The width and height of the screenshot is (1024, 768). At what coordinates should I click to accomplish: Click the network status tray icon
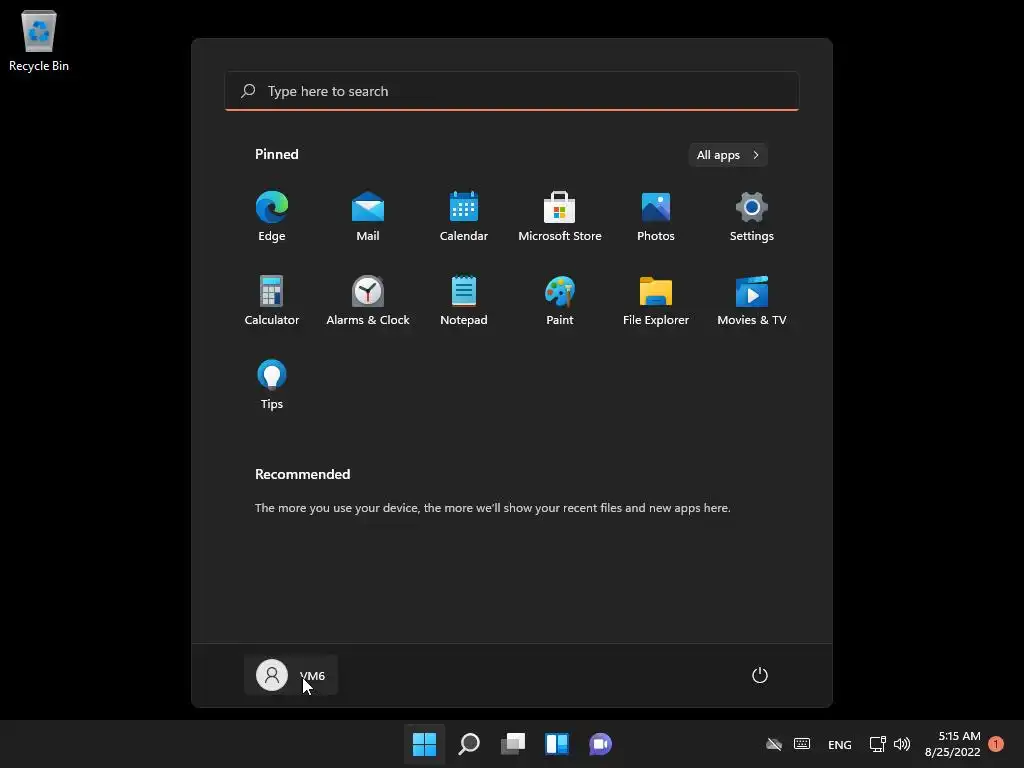tap(878, 744)
